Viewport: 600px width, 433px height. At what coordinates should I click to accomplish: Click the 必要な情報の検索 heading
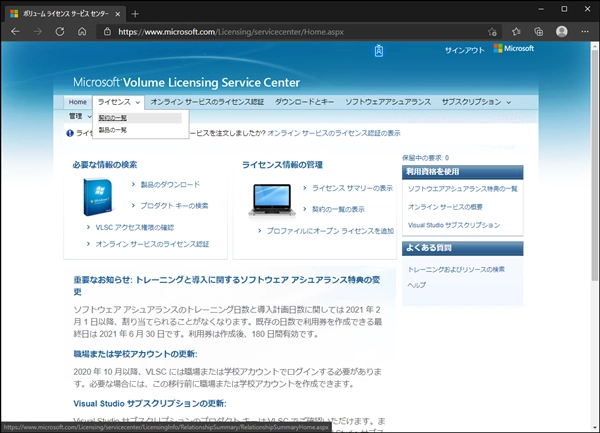tap(105, 165)
